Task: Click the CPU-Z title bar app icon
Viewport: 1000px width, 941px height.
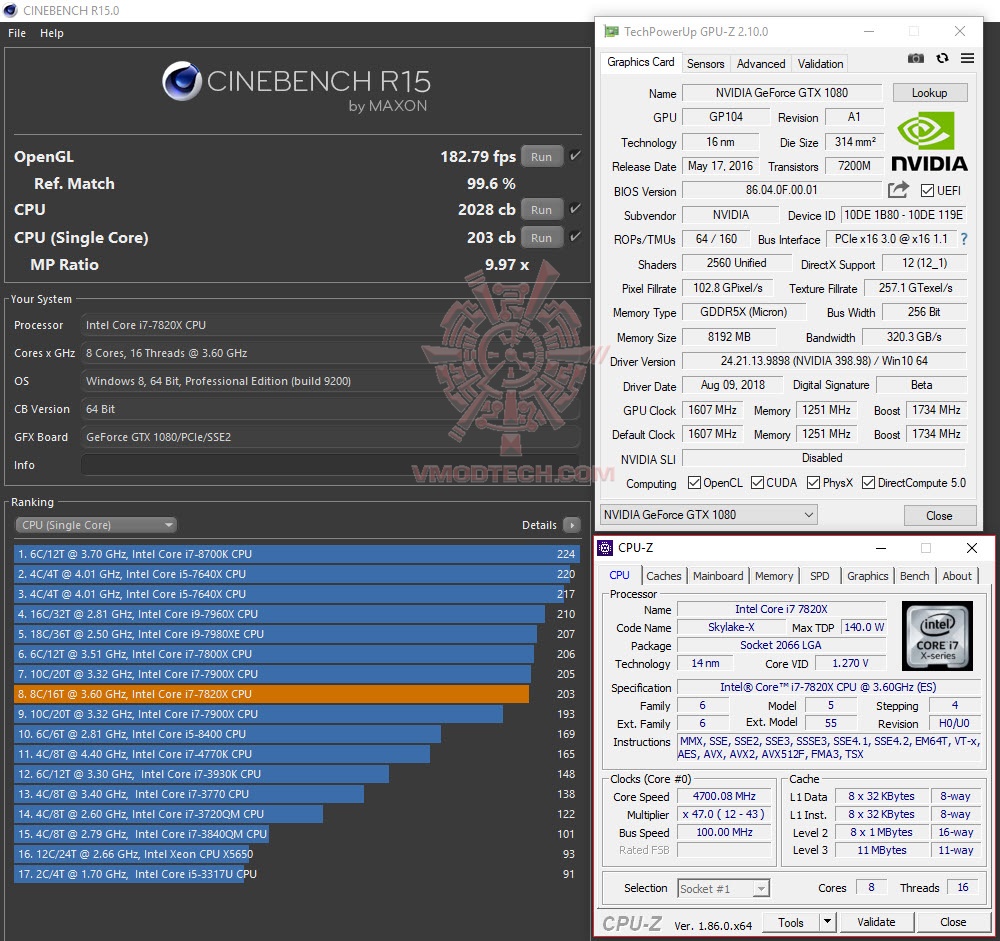Action: click(x=605, y=547)
